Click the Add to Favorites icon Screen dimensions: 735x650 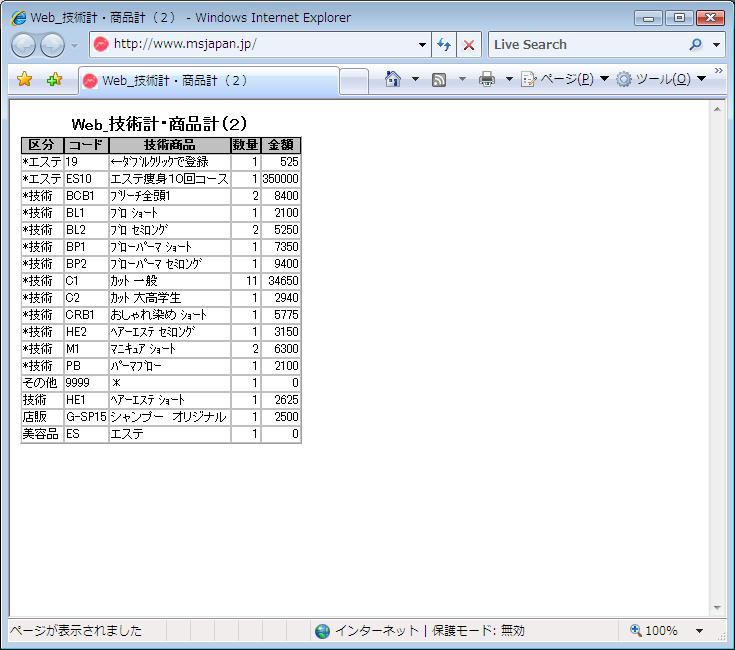click(x=54, y=80)
